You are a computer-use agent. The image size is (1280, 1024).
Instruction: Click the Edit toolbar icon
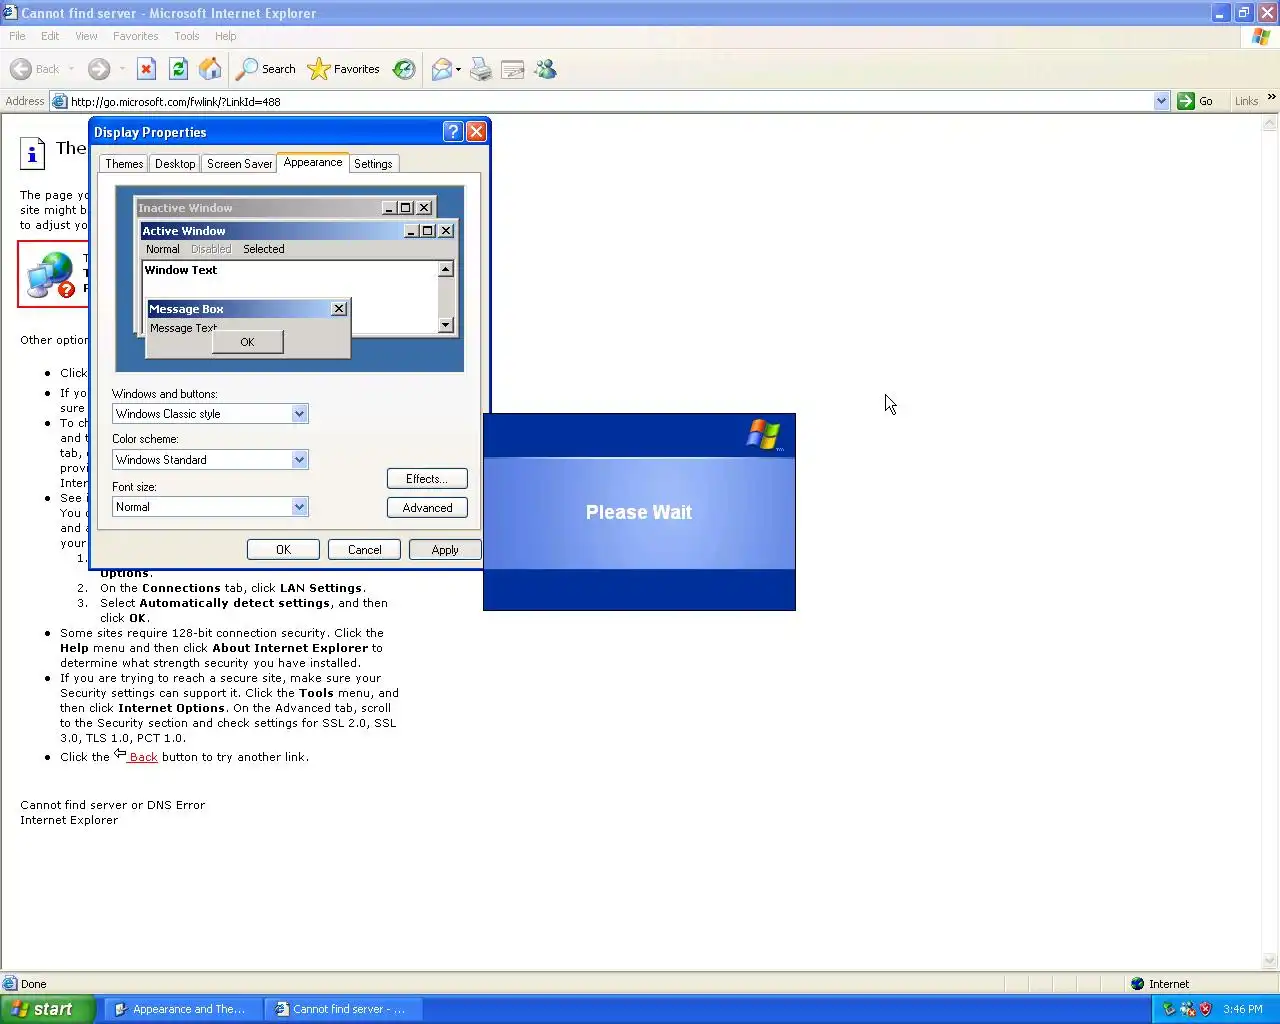[513, 69]
